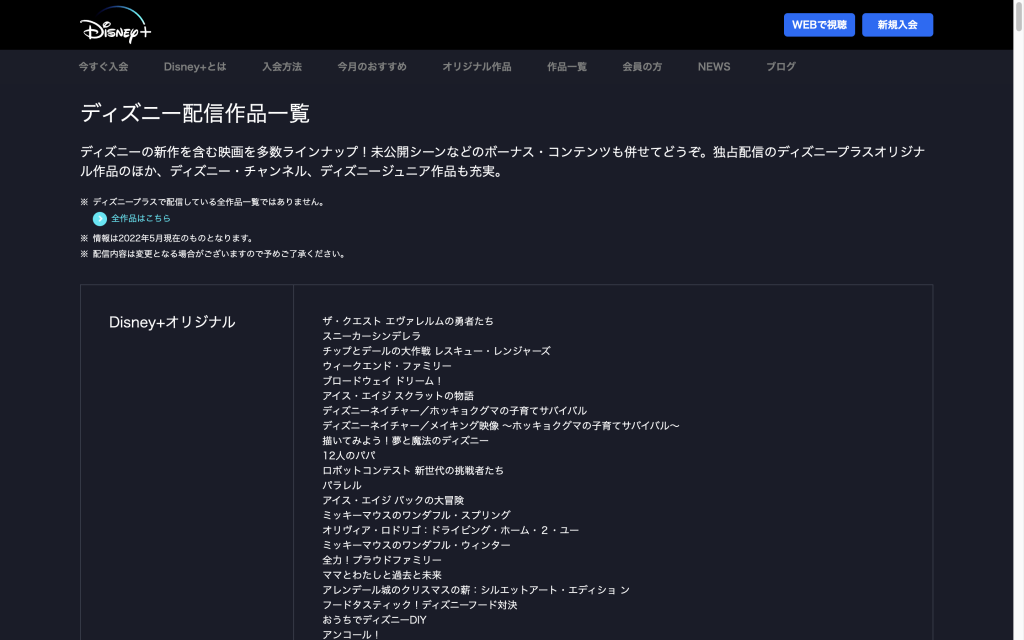The width and height of the screenshot is (1024, 640).
Task: Select ロボットコンテスト 新世代の挑戦者たち title
Action: tap(413, 471)
